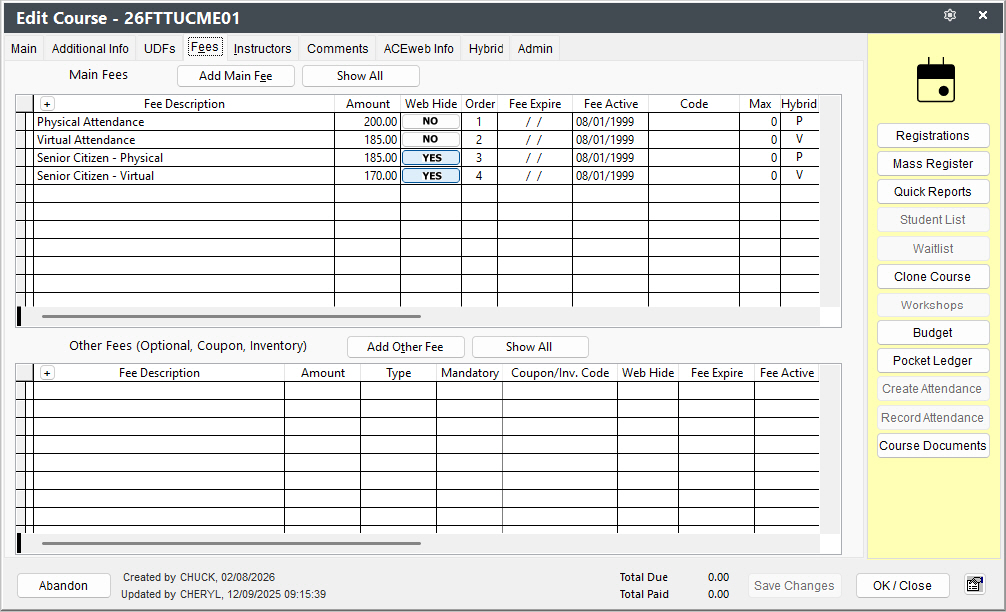
Task: Go to the Instructors tab
Action: pos(262,49)
